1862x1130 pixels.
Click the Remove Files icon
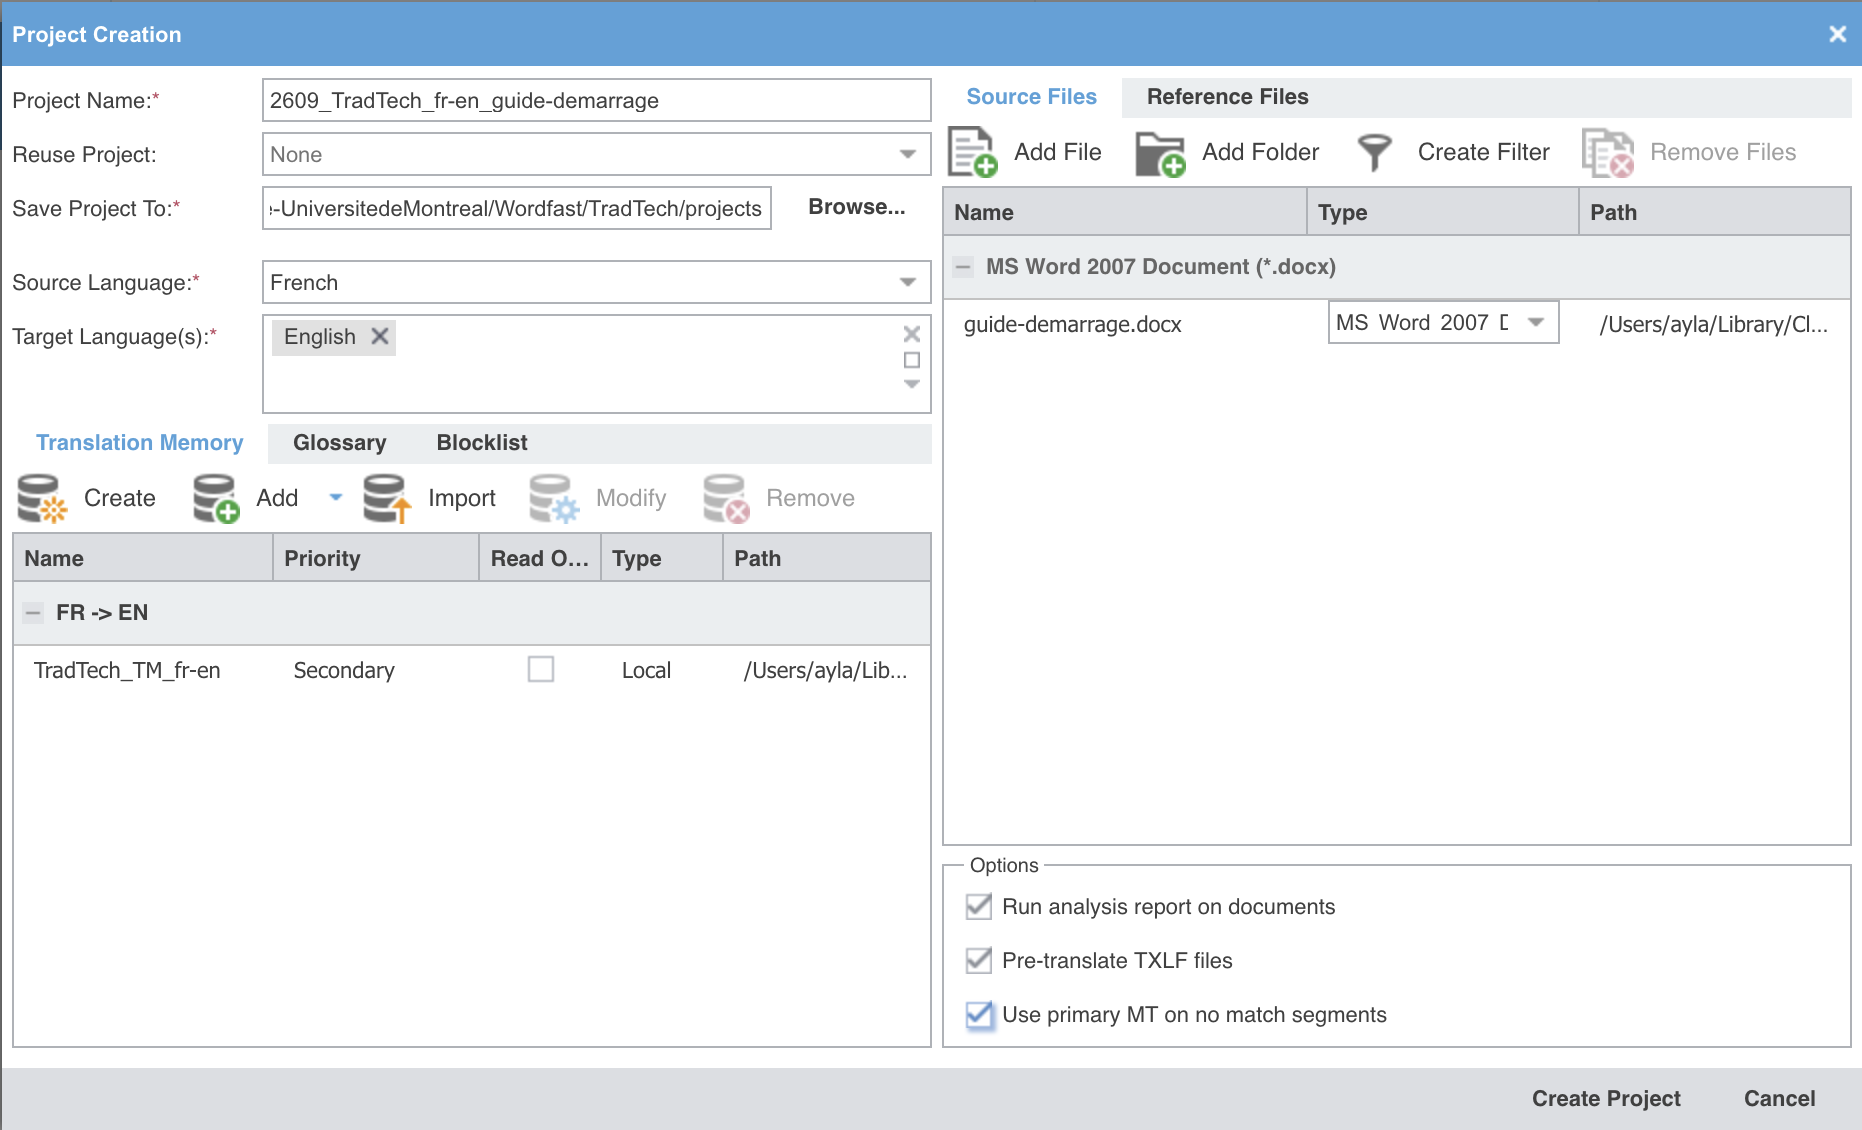(x=1608, y=153)
